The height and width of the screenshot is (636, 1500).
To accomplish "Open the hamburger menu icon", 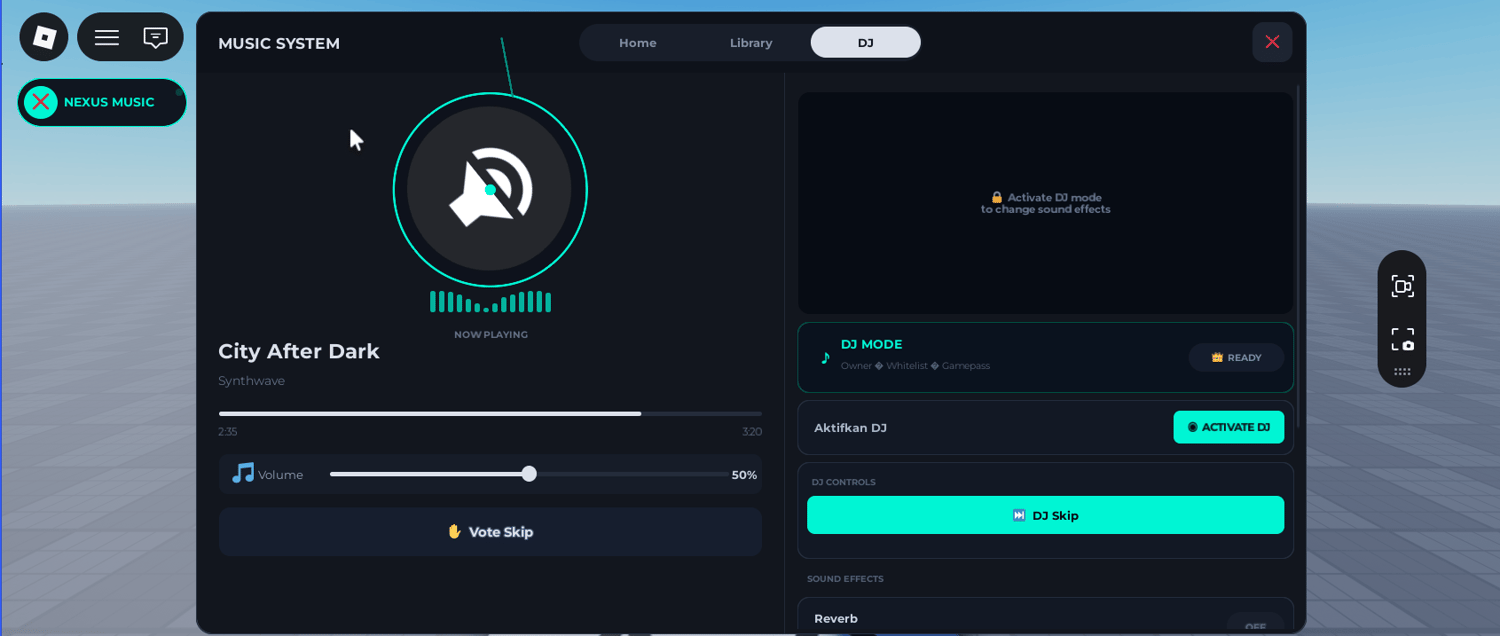I will click(x=107, y=38).
